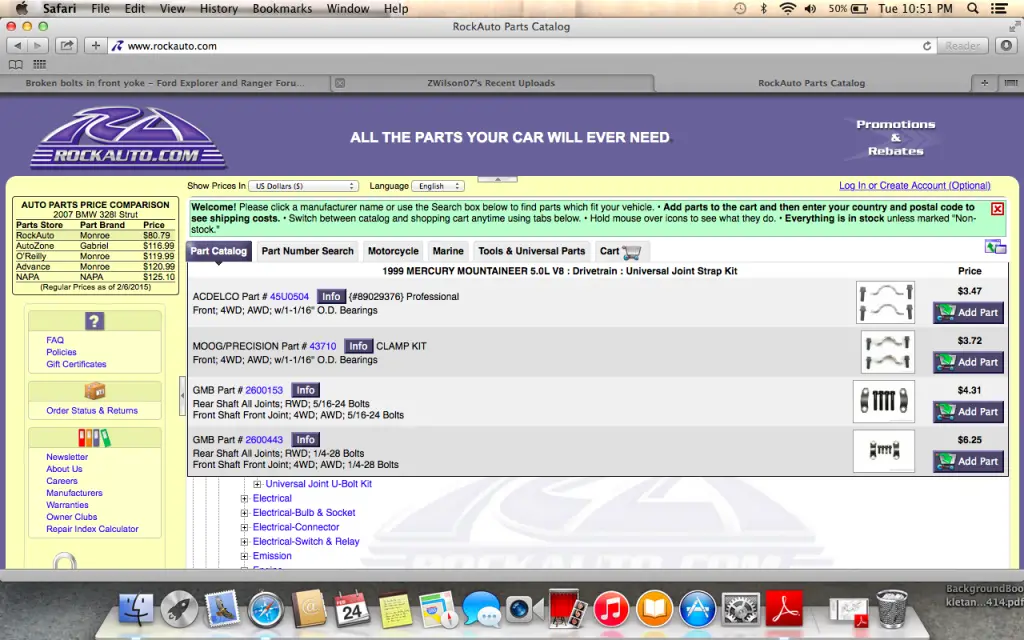Show Info for ACDelco part 45U0504
This screenshot has width=1024, height=640.
[x=331, y=296]
